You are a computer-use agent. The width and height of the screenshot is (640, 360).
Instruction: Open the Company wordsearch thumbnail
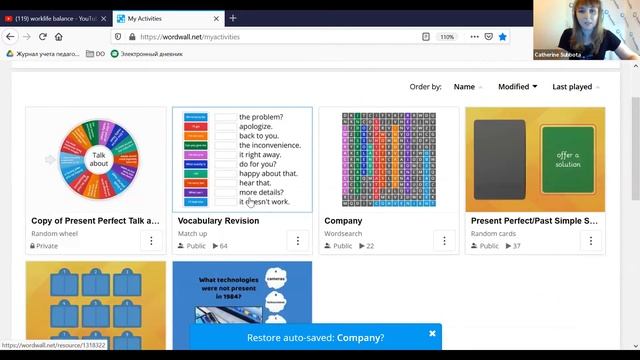(389, 160)
